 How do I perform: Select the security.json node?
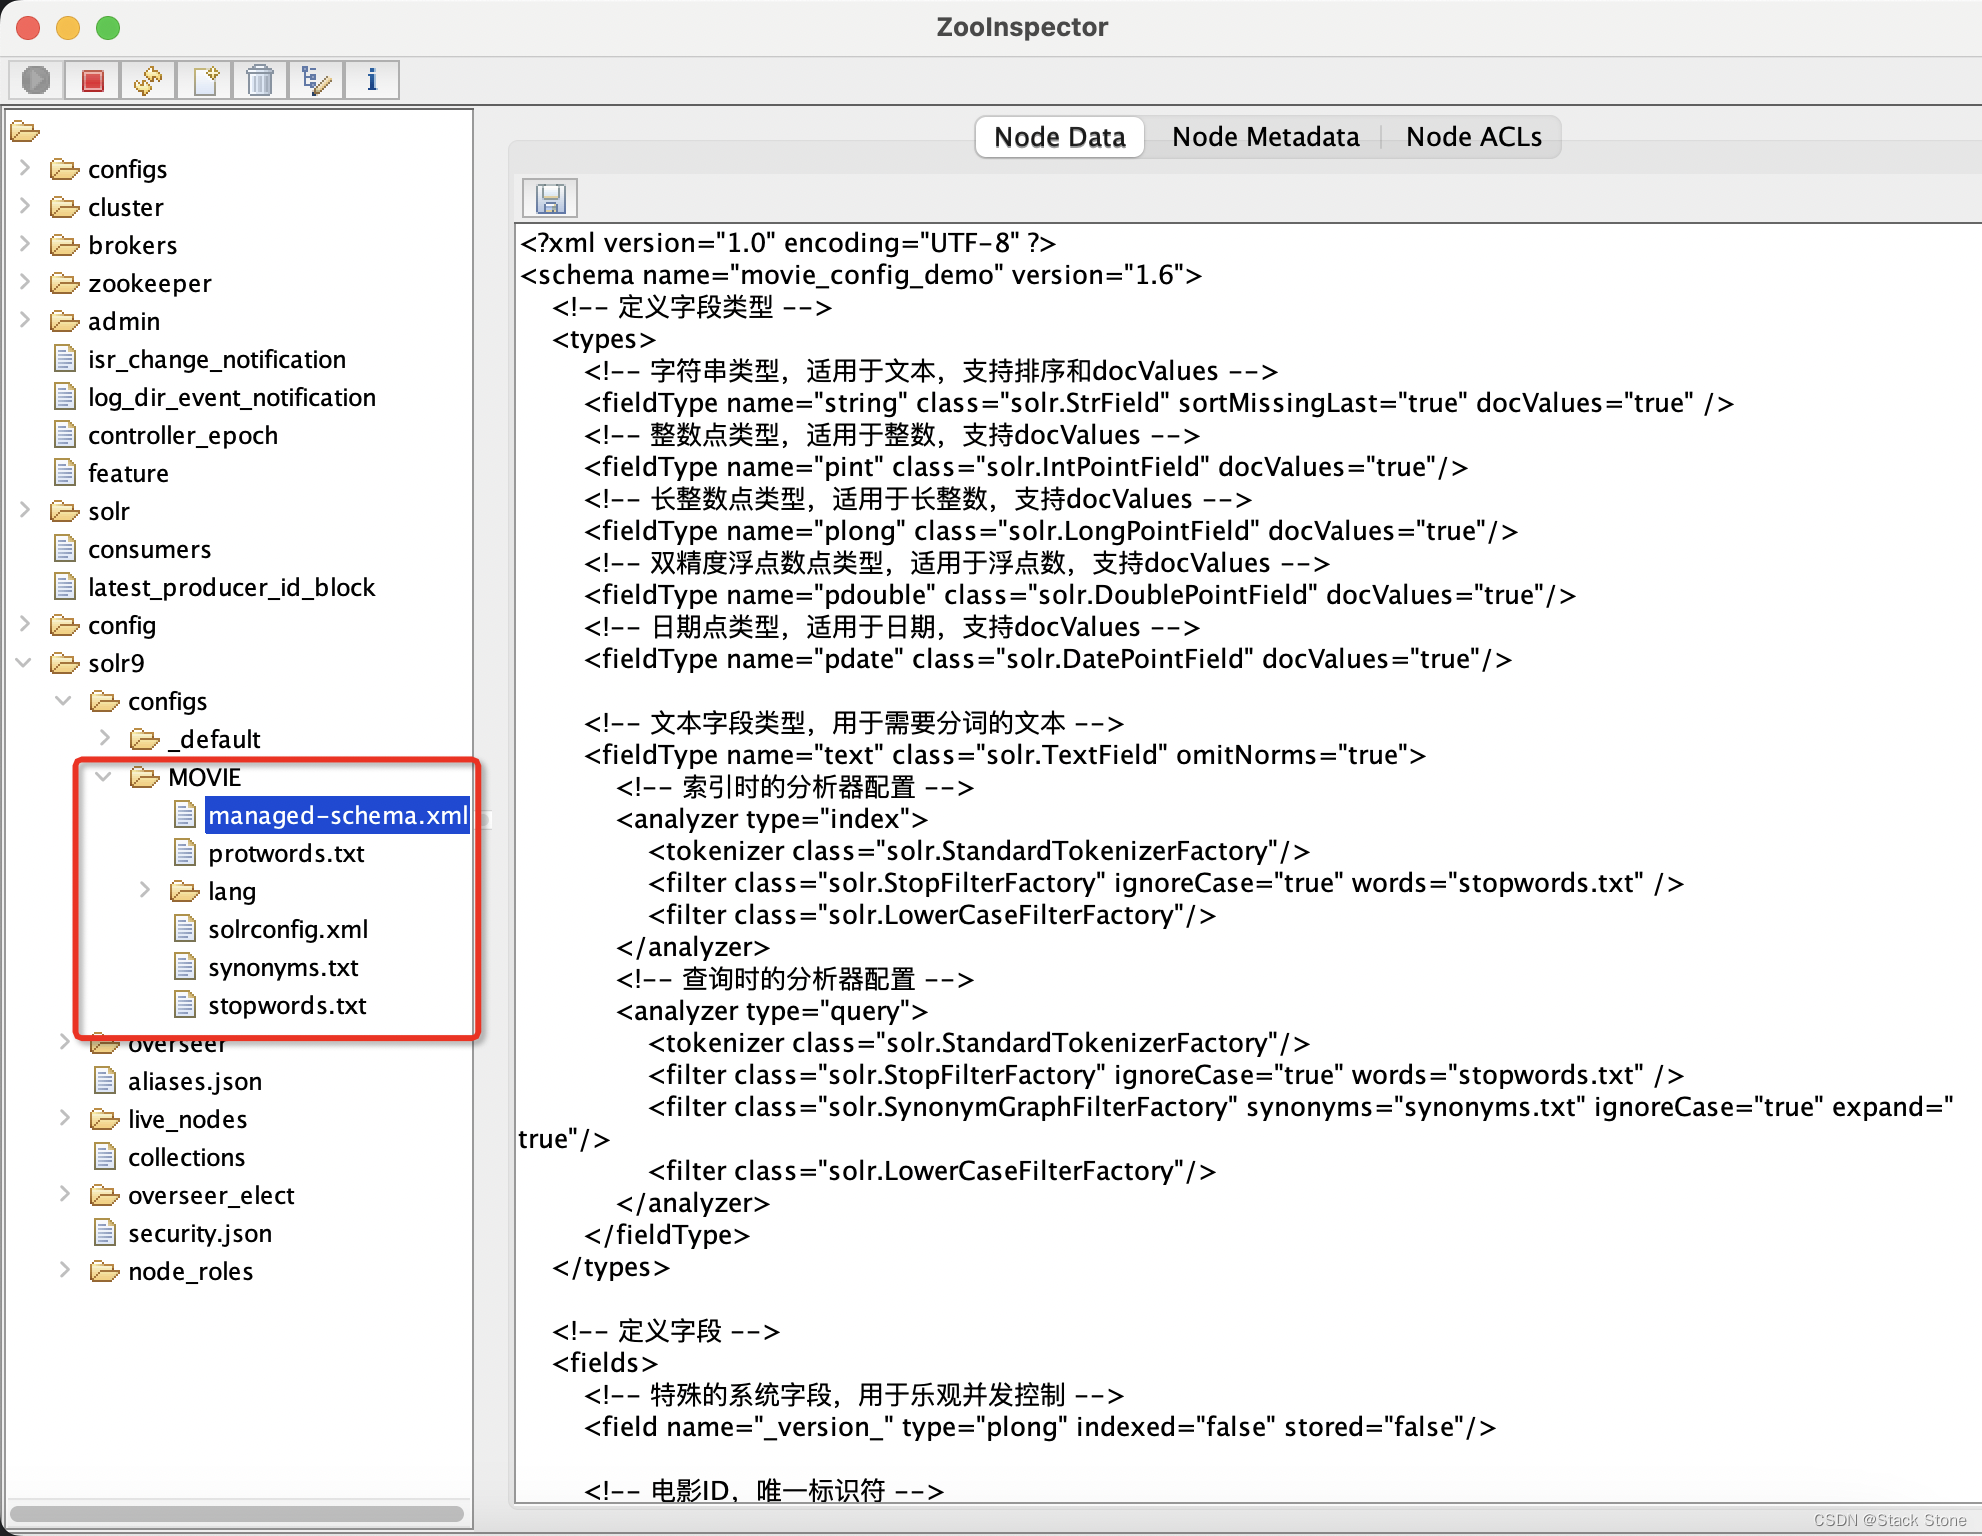coord(200,1233)
